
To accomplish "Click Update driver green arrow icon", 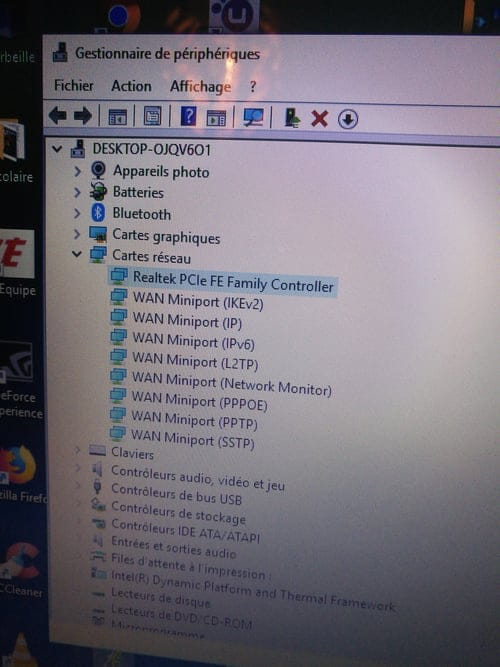I will coord(292,118).
